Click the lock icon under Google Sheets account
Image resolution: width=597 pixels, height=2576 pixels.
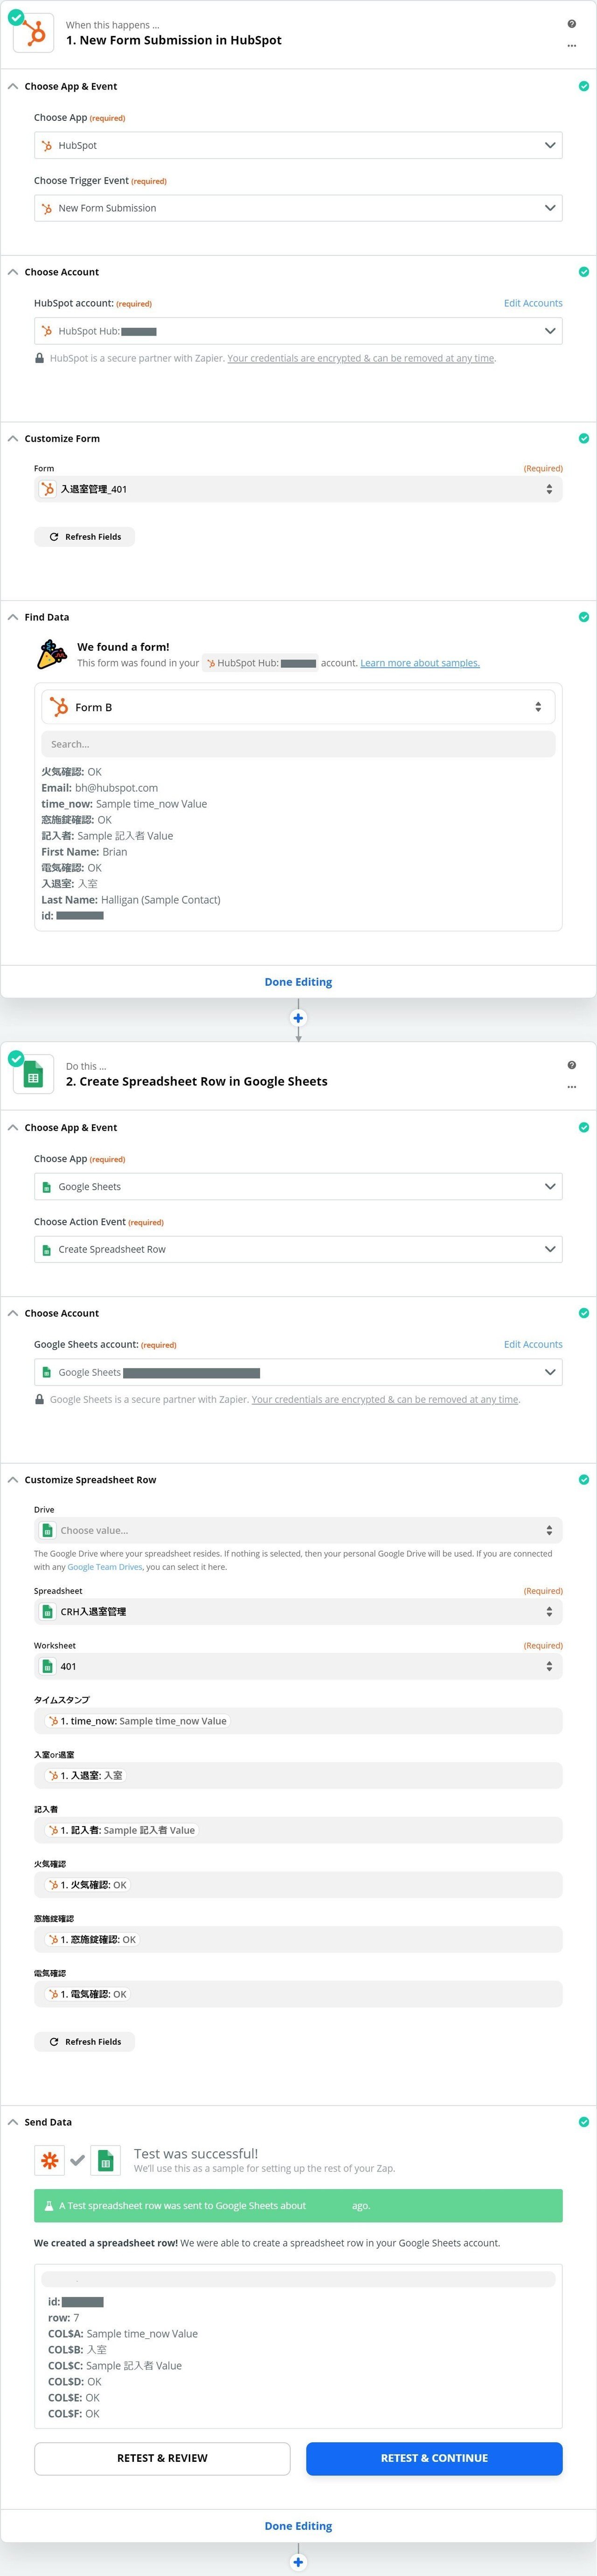coord(39,1399)
